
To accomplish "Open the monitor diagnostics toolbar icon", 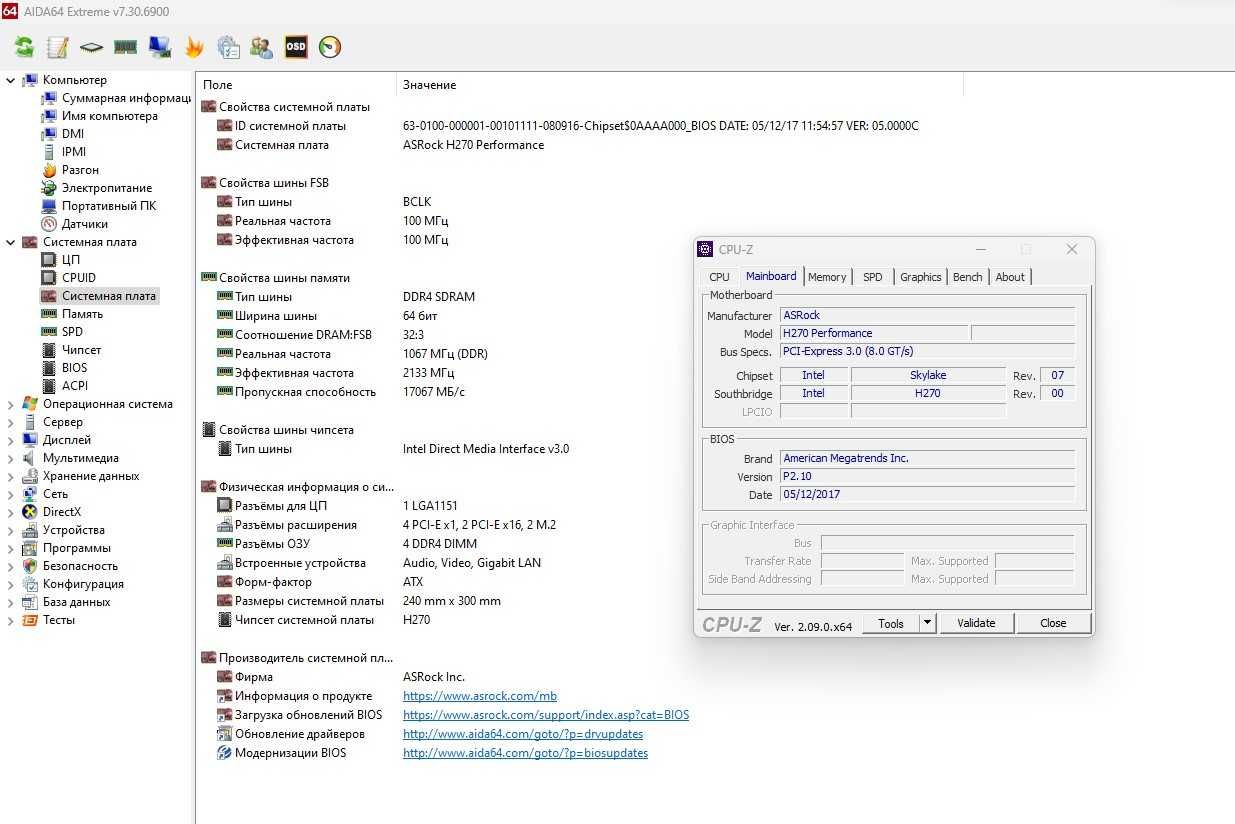I will pyautogui.click(x=159, y=47).
